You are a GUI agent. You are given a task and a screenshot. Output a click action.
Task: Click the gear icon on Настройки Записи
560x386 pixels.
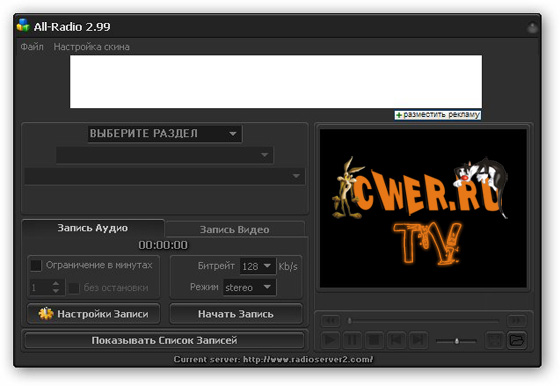click(x=46, y=314)
